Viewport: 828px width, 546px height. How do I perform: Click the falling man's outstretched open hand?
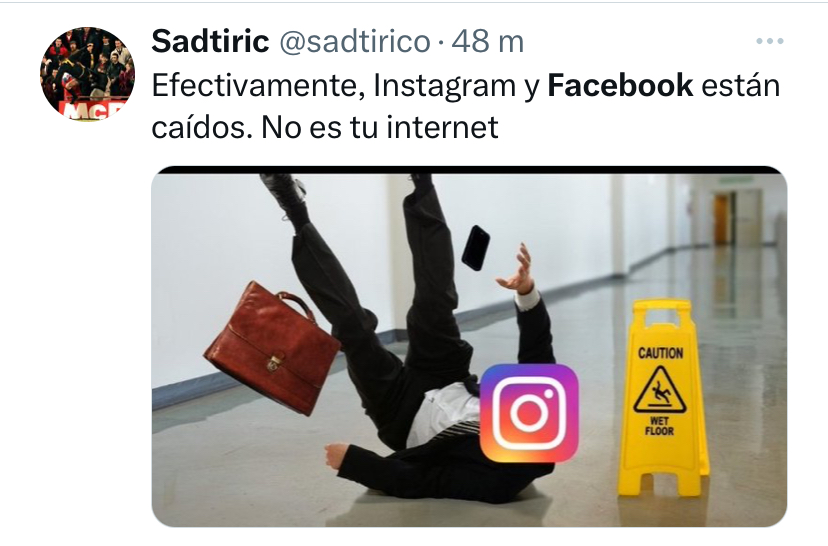(x=518, y=269)
